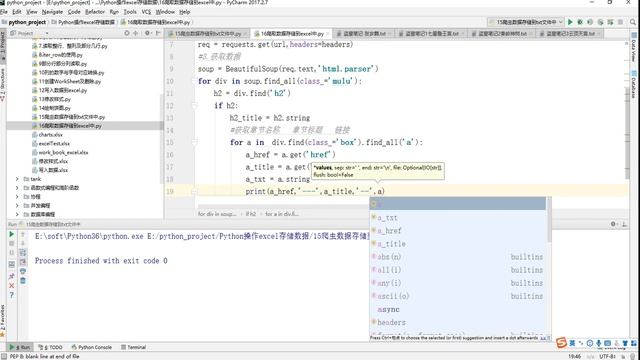This screenshot has height=360, width=640.
Task: Open excelTest.xlsx in Project tree
Action: coord(54,143)
